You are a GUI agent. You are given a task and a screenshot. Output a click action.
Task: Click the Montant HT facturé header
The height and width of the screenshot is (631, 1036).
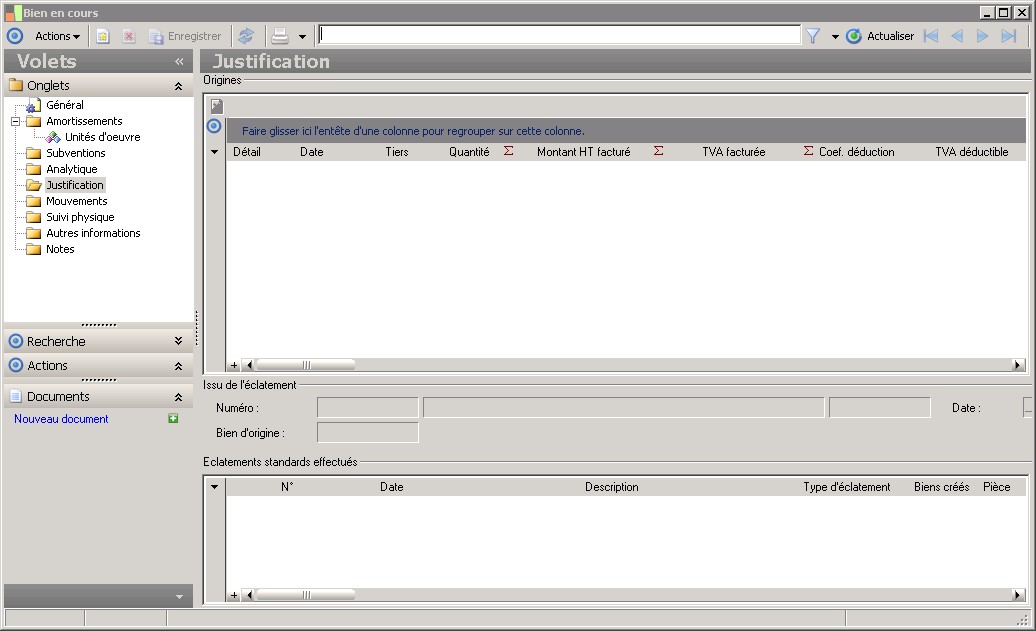point(583,152)
